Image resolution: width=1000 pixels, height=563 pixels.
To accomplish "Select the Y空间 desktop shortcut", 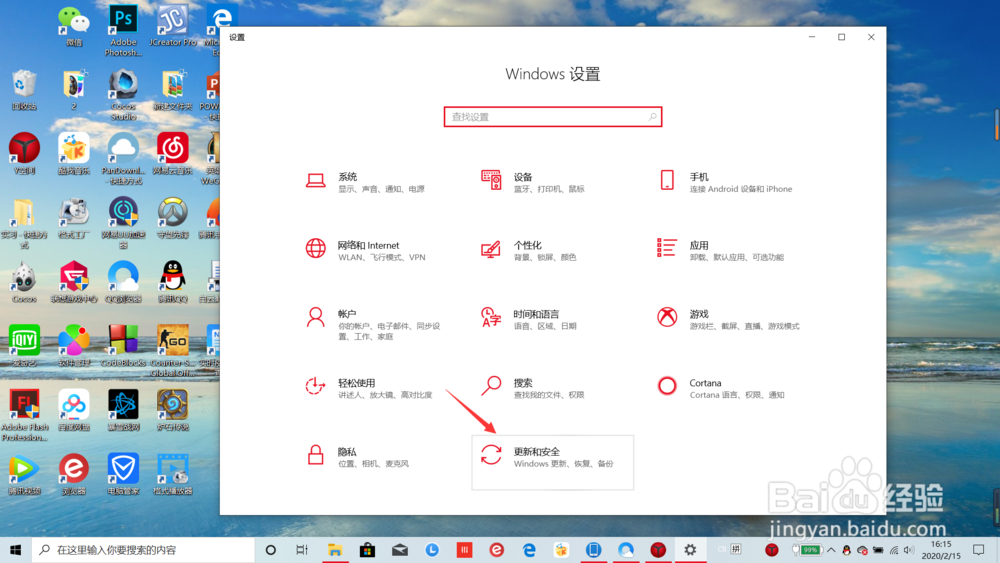I will (x=24, y=155).
